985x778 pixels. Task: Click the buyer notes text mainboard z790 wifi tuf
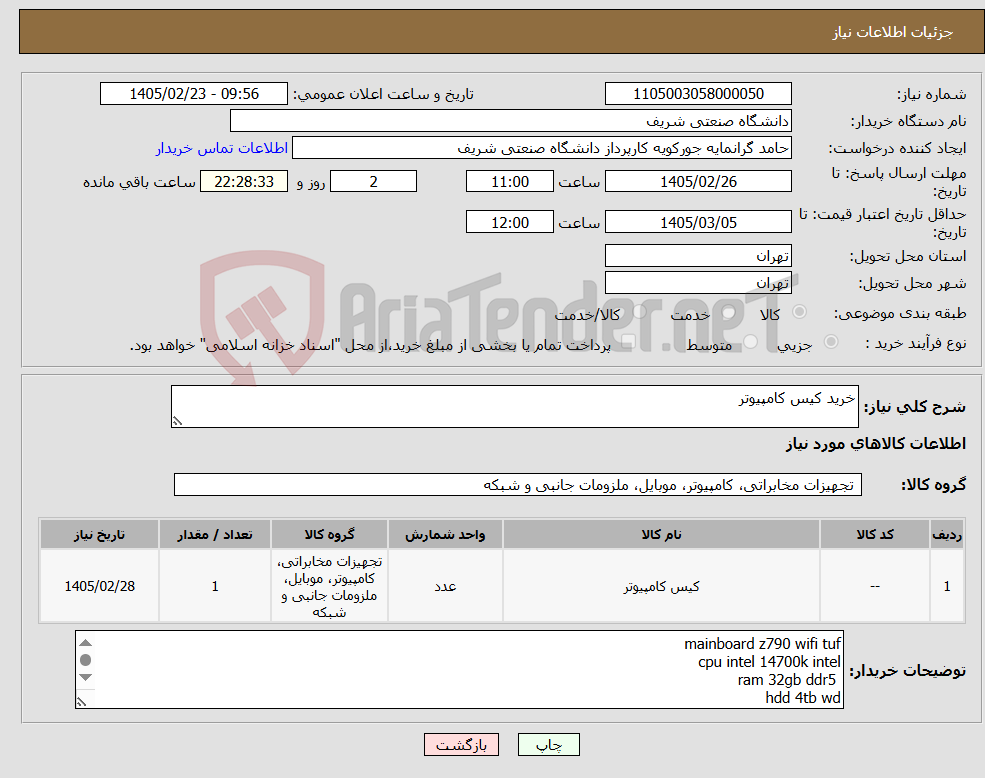762,644
